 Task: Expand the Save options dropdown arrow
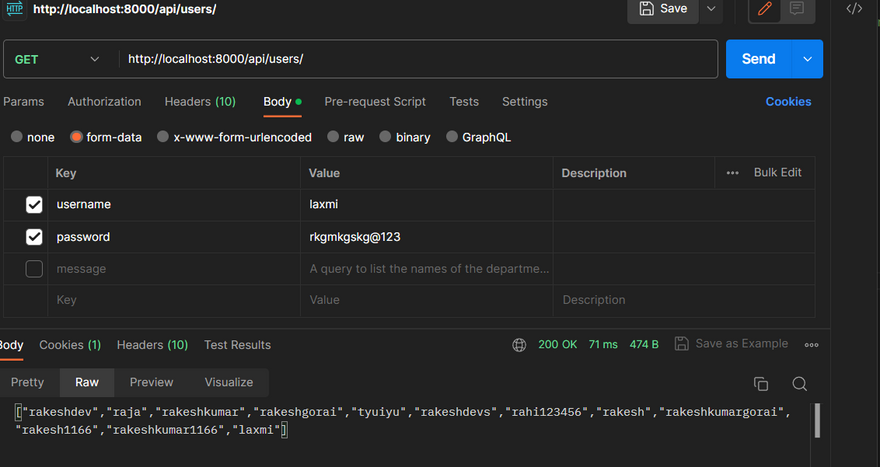(711, 9)
